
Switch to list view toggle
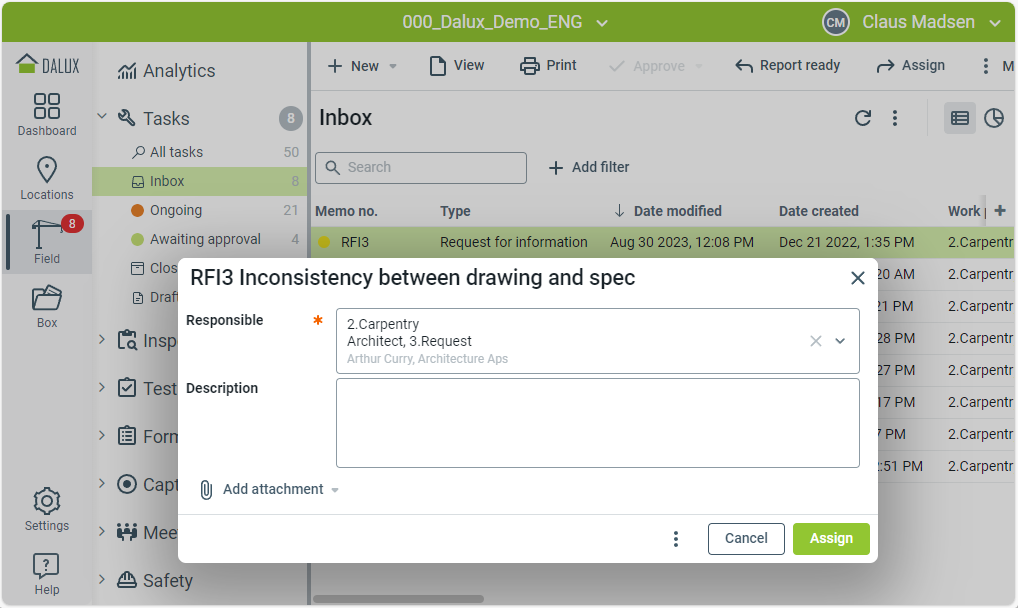tap(960, 118)
